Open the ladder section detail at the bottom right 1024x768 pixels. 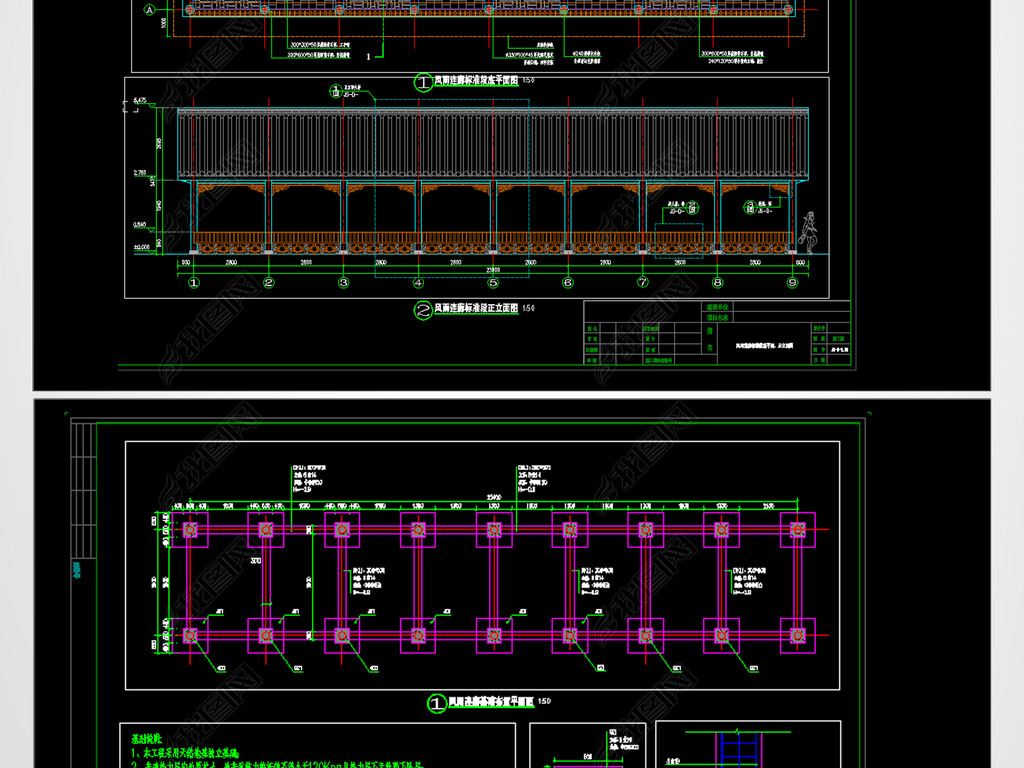tap(740, 748)
